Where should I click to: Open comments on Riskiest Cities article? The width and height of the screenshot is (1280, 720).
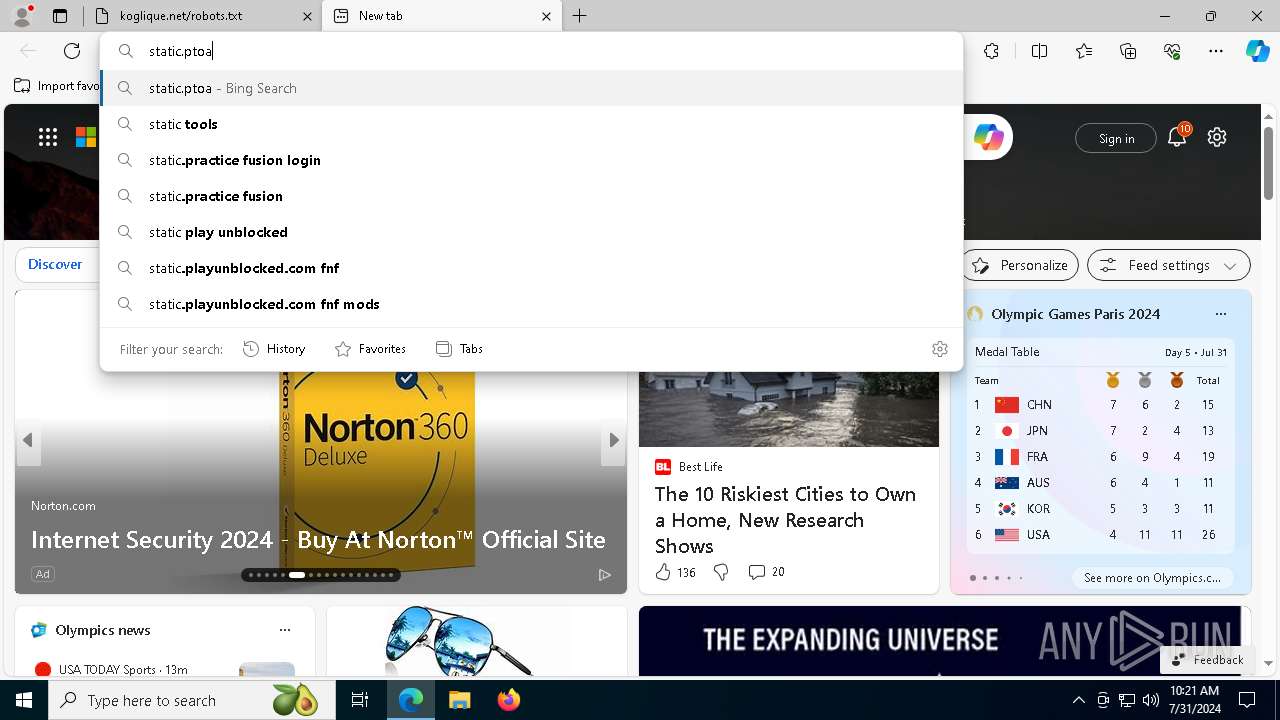[766, 572]
